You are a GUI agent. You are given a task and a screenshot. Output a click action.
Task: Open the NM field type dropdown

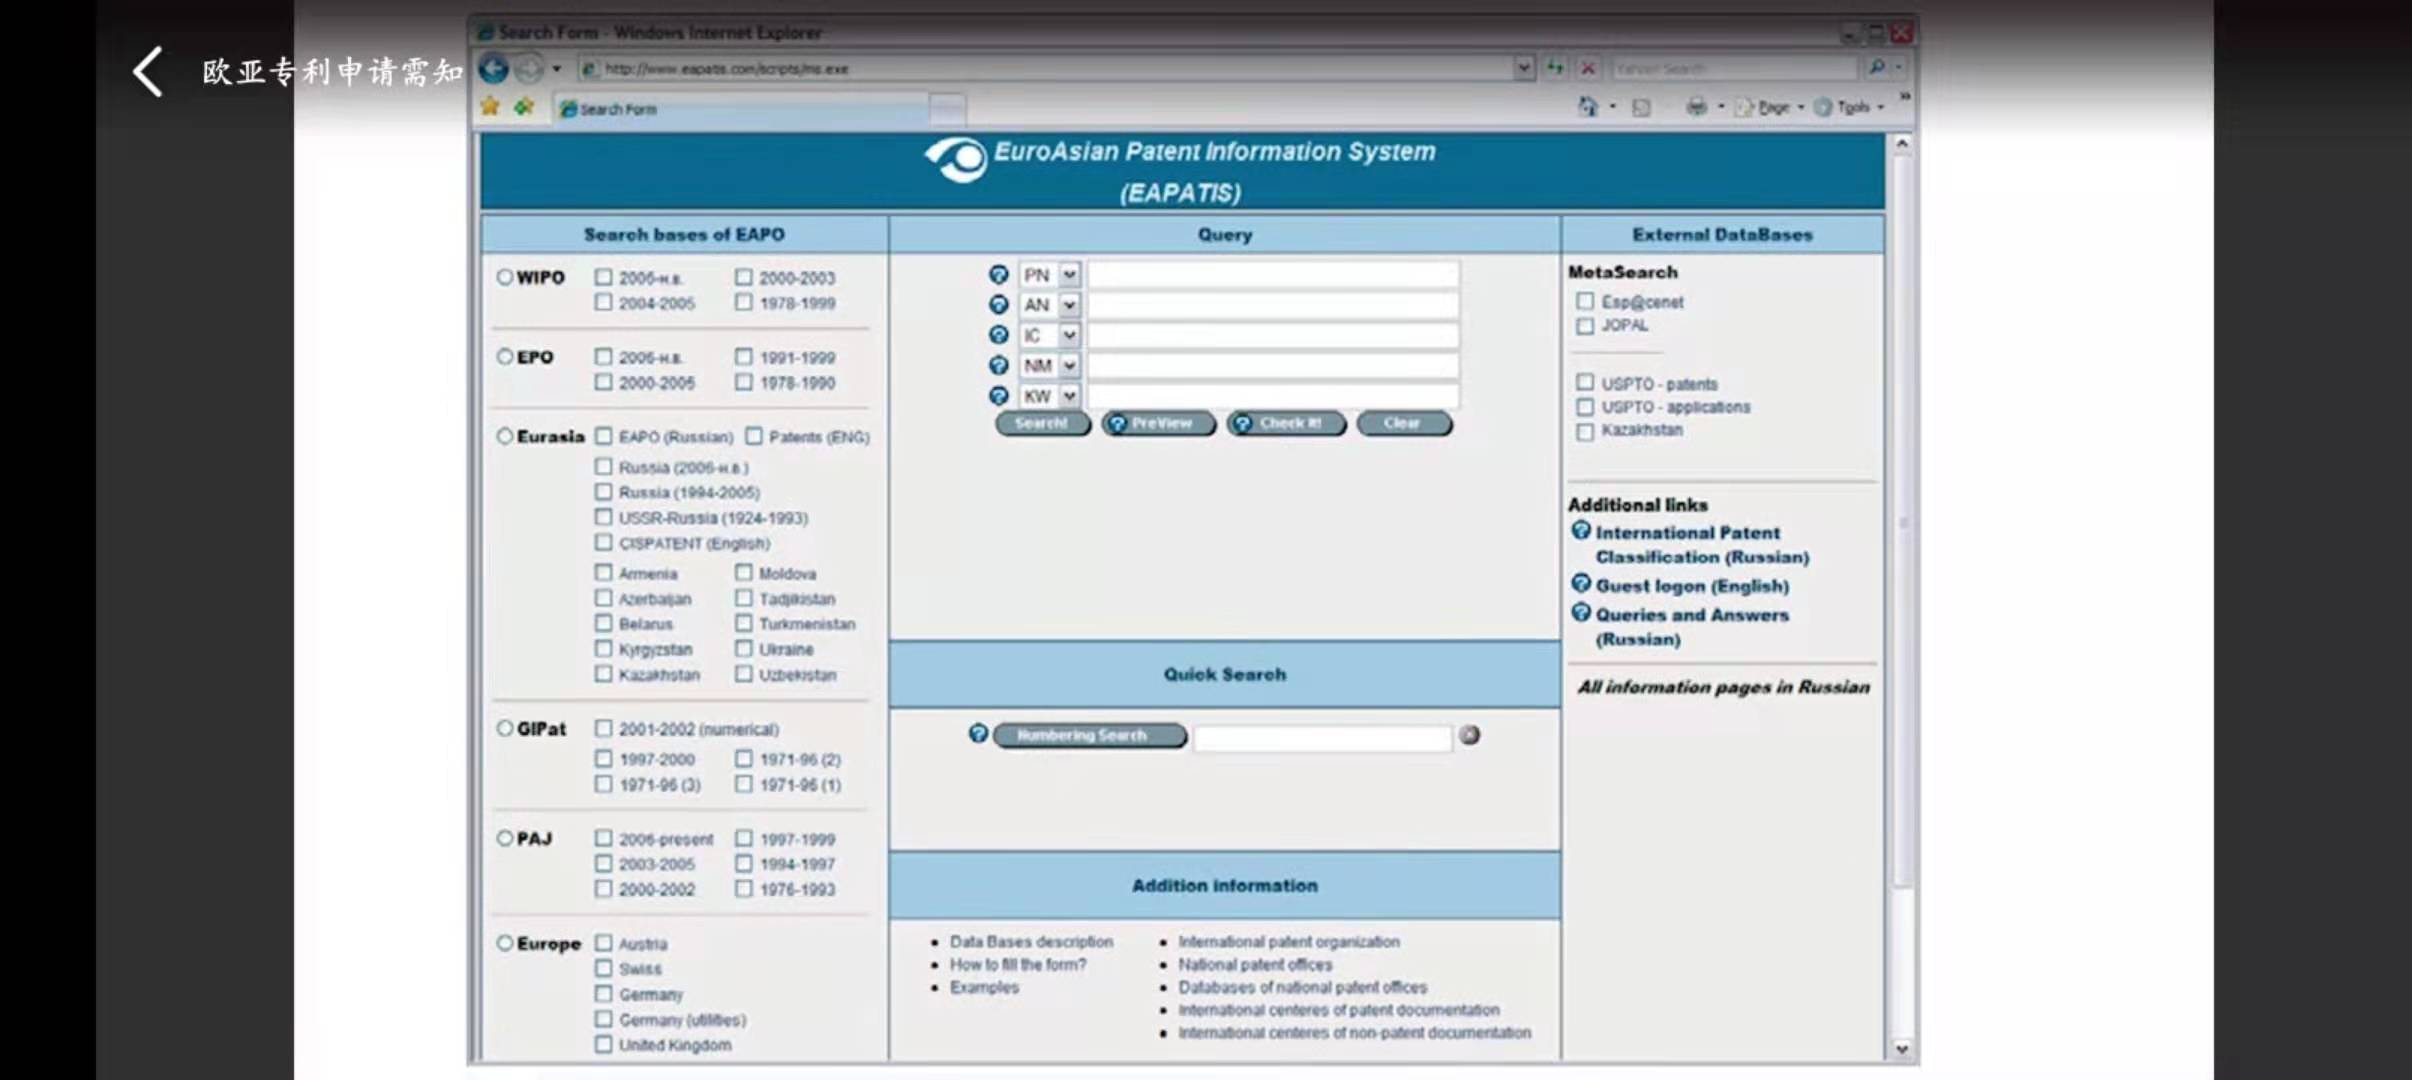pyautogui.click(x=1069, y=366)
